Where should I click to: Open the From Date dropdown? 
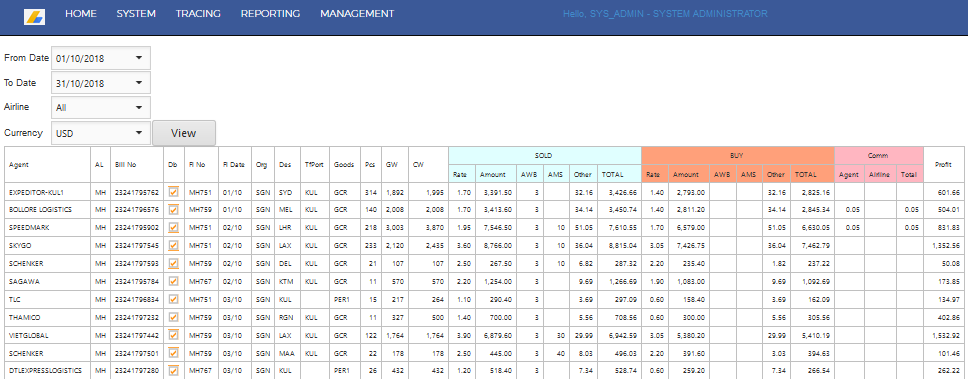click(x=101, y=59)
